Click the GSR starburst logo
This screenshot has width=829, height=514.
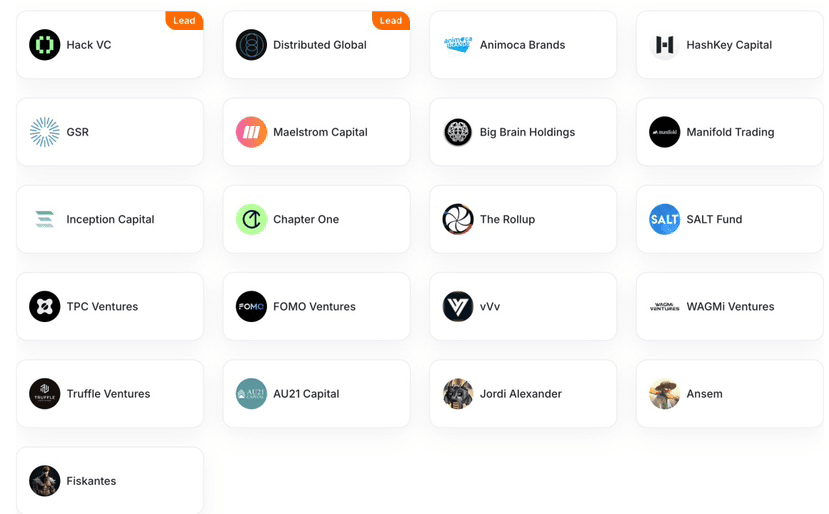[x=44, y=132]
